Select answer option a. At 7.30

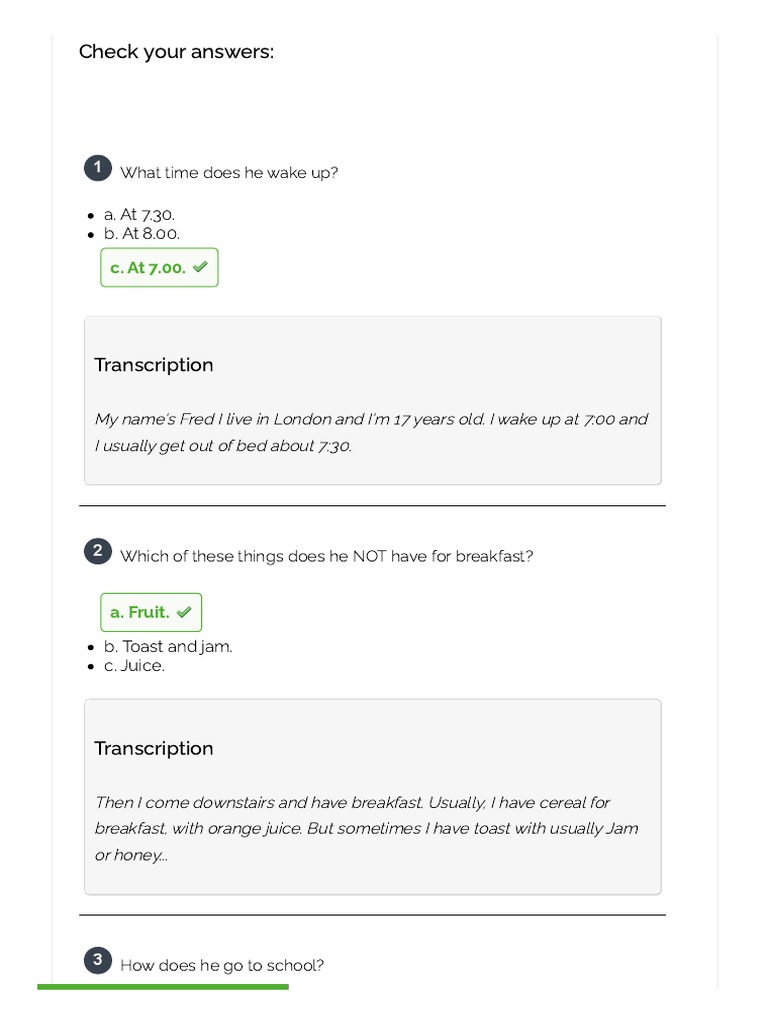(x=139, y=214)
